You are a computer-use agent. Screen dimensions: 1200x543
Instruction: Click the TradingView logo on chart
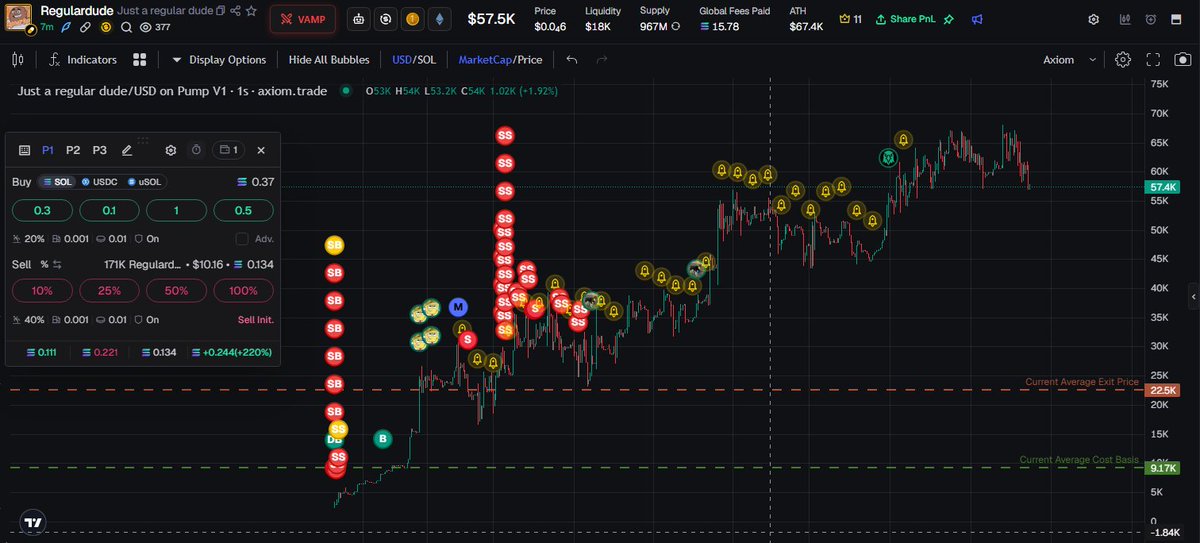[34, 522]
